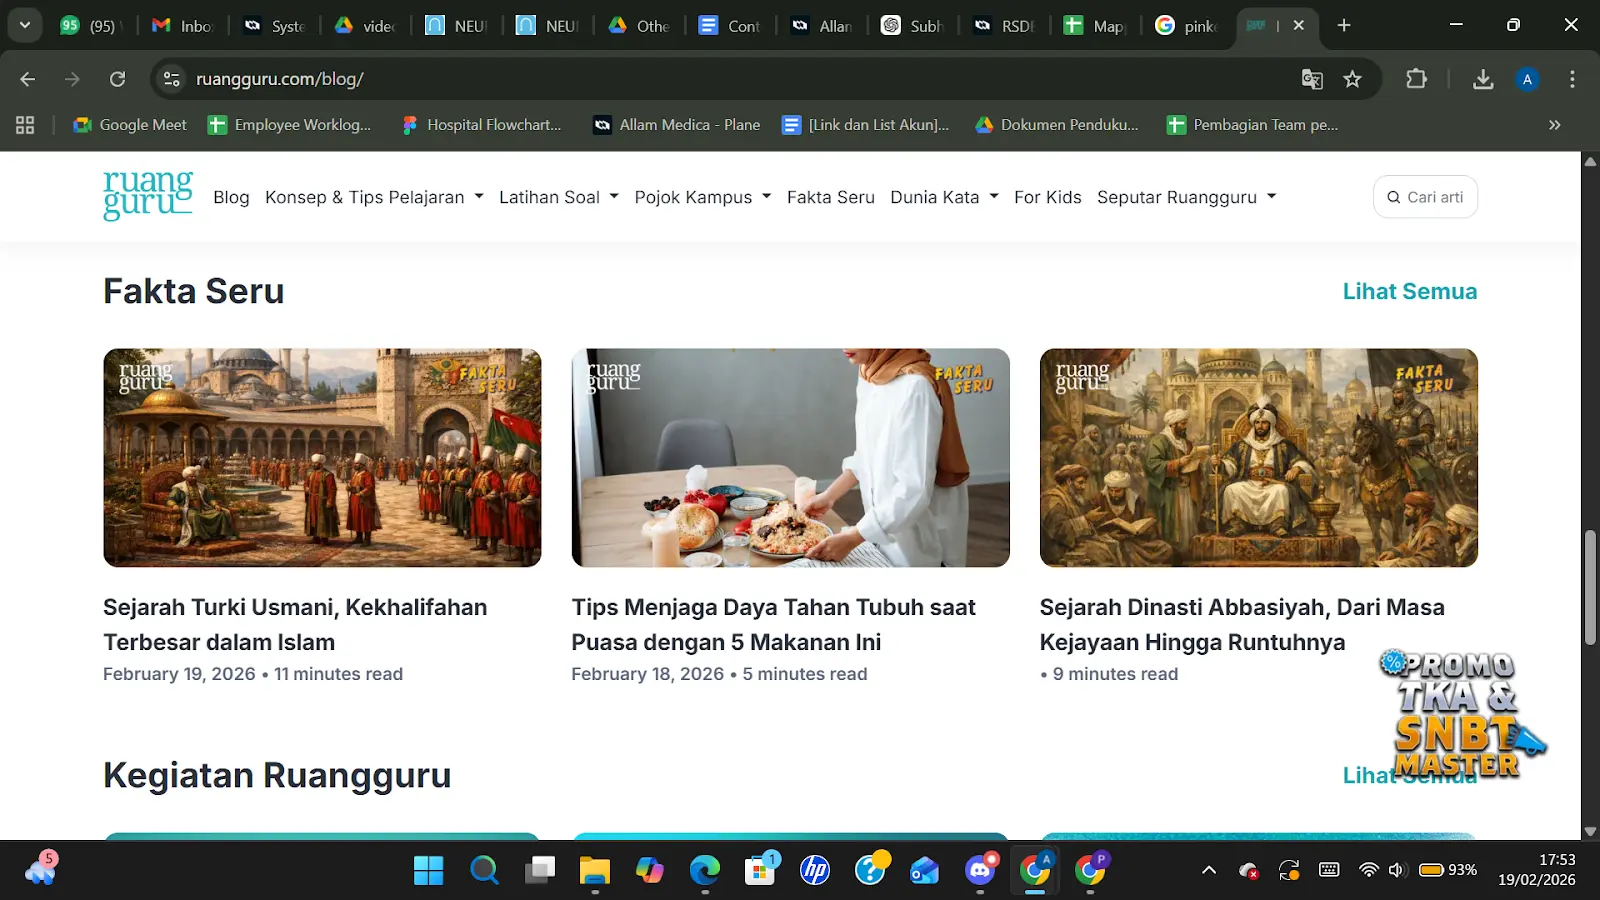Switch to the RSDI tab
This screenshot has height=900, width=1600.
click(x=1004, y=26)
